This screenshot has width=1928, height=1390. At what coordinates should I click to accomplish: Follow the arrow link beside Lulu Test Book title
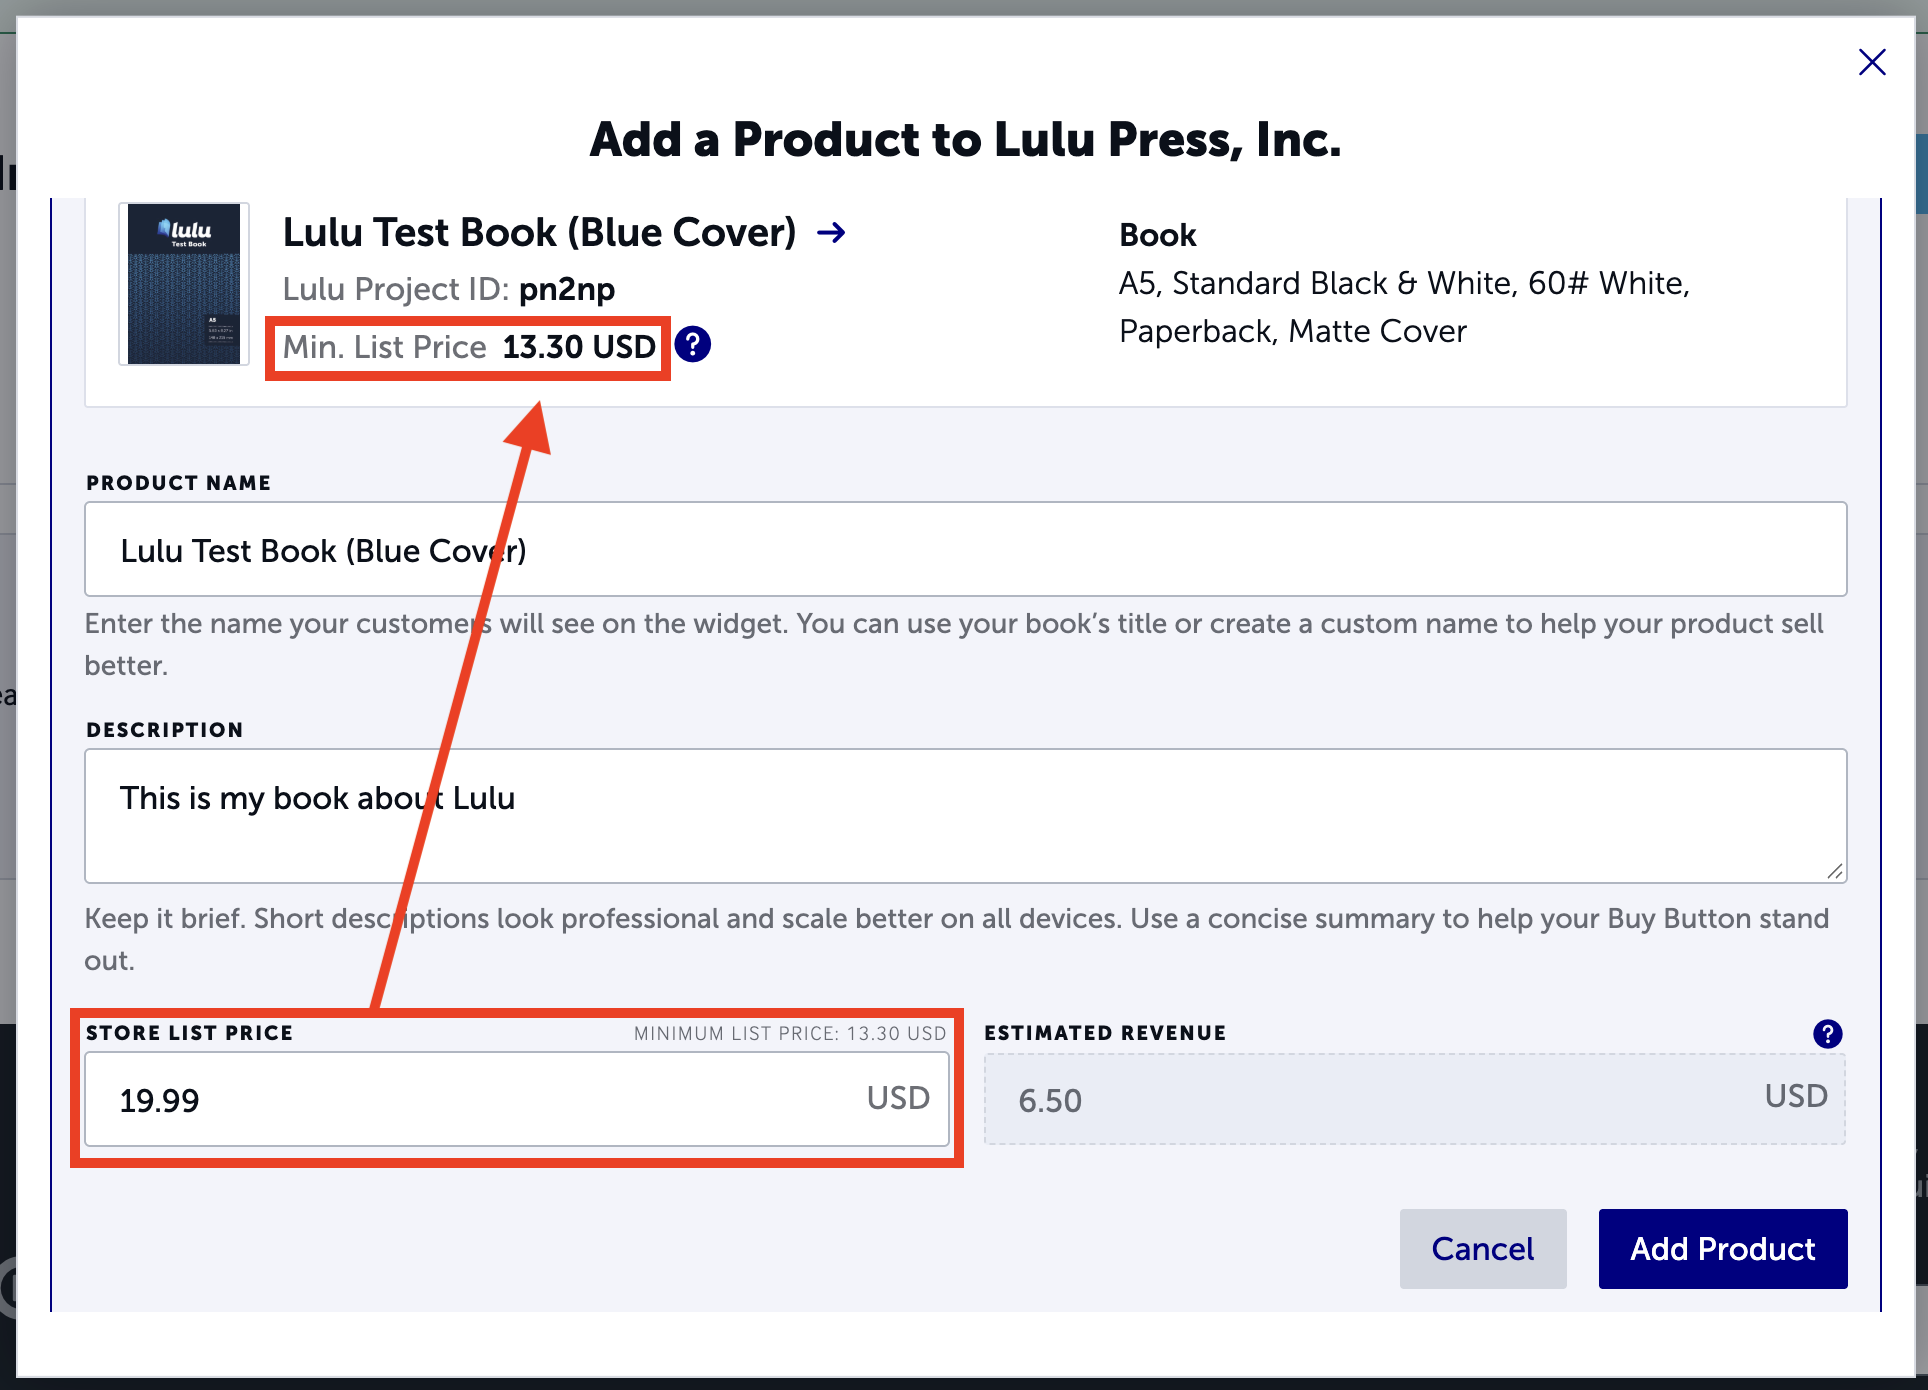831,233
